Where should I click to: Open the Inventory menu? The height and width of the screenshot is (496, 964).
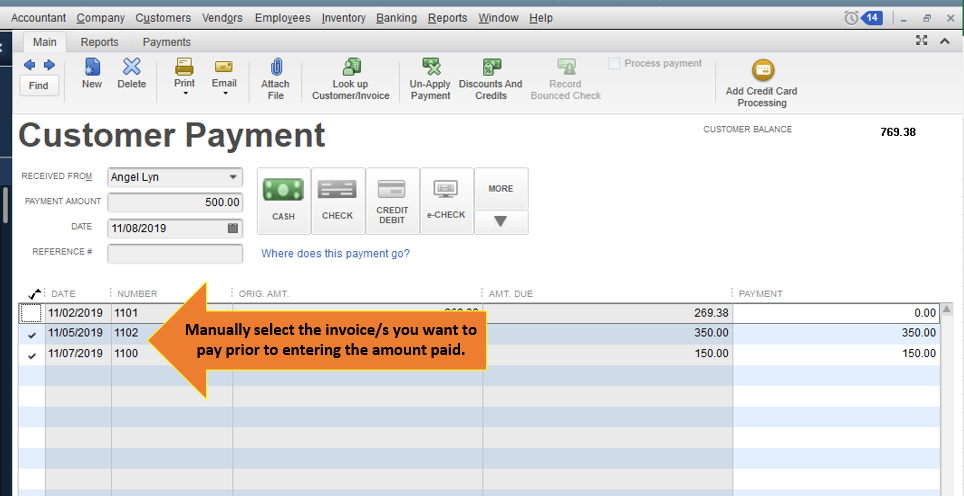[343, 18]
